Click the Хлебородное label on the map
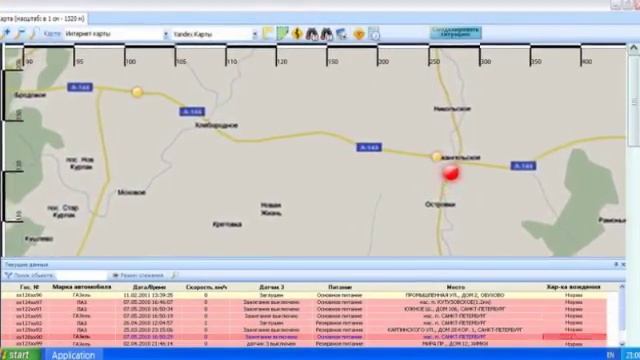The width and height of the screenshot is (640, 360). 216,125
